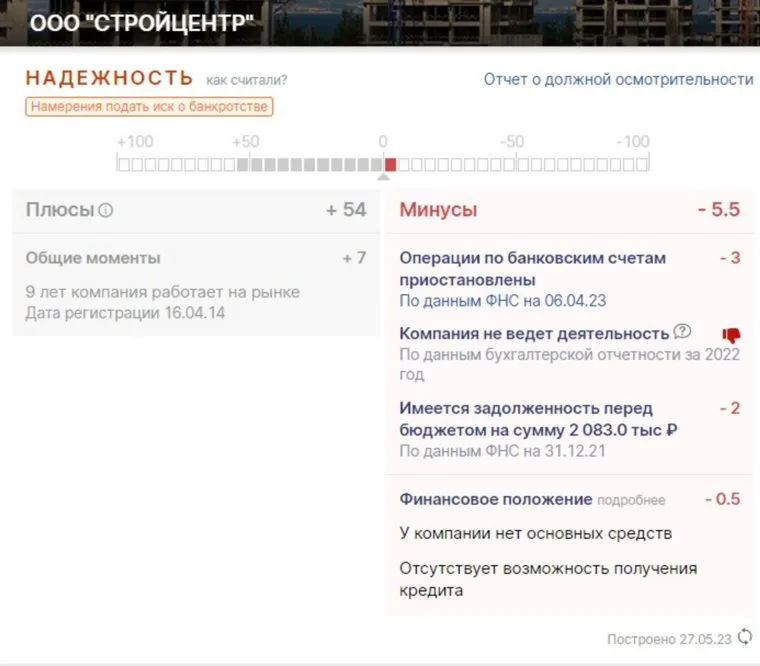Select Компания не ведет деятельность item

[534, 333]
